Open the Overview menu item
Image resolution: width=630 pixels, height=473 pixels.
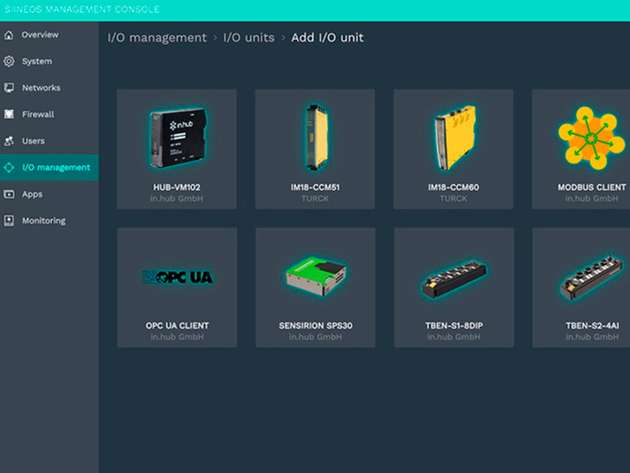coord(49,35)
